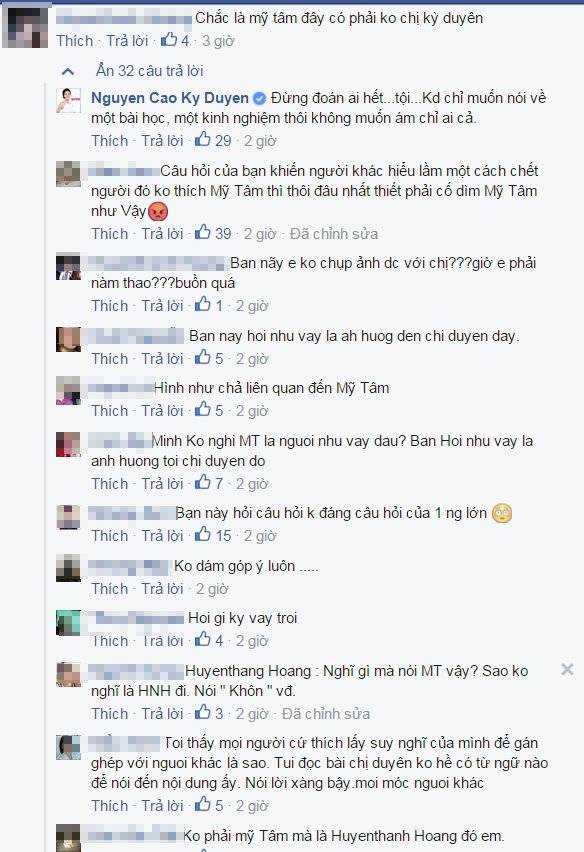The width and height of the screenshot is (584, 852).
Task: Click thumbs-up icon showing 39 likes
Action: pyautogui.click(x=203, y=233)
